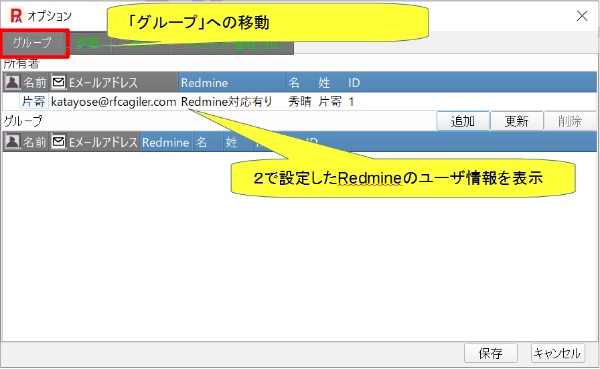Click 姓 column header in グループ table
The width and height of the screenshot is (600, 369).
pyautogui.click(x=238, y=142)
